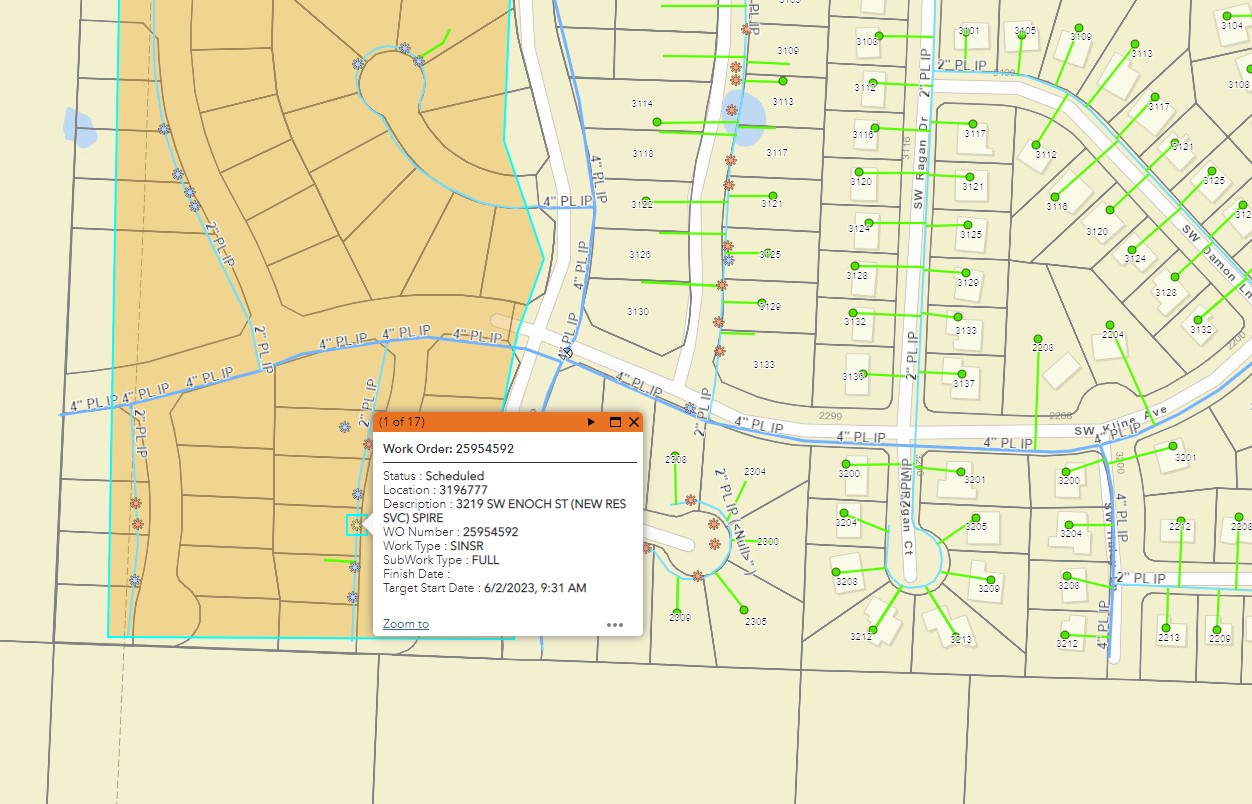The width and height of the screenshot is (1252, 804).
Task: Select the highlighted work order symbol beside the popup
Action: click(356, 525)
